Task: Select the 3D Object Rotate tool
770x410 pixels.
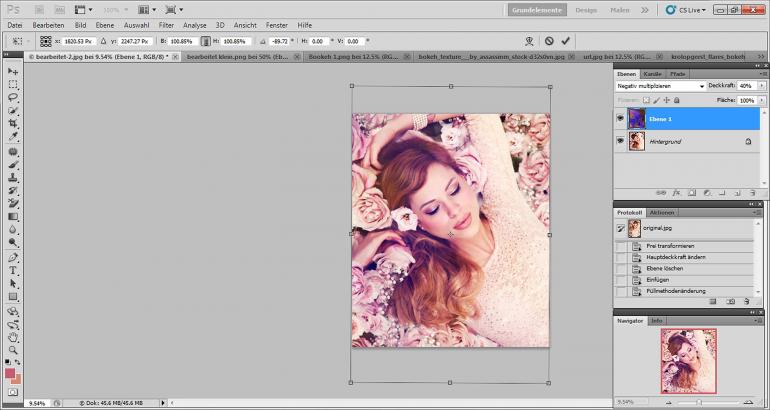Action: (13, 311)
